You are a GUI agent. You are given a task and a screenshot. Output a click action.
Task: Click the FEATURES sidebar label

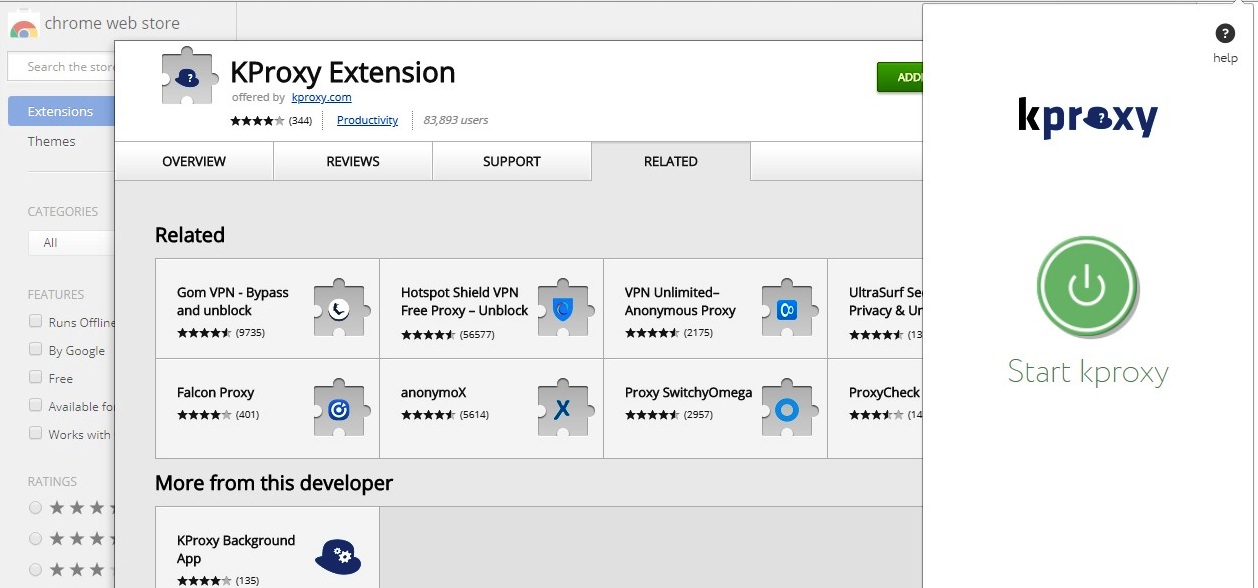(56, 295)
